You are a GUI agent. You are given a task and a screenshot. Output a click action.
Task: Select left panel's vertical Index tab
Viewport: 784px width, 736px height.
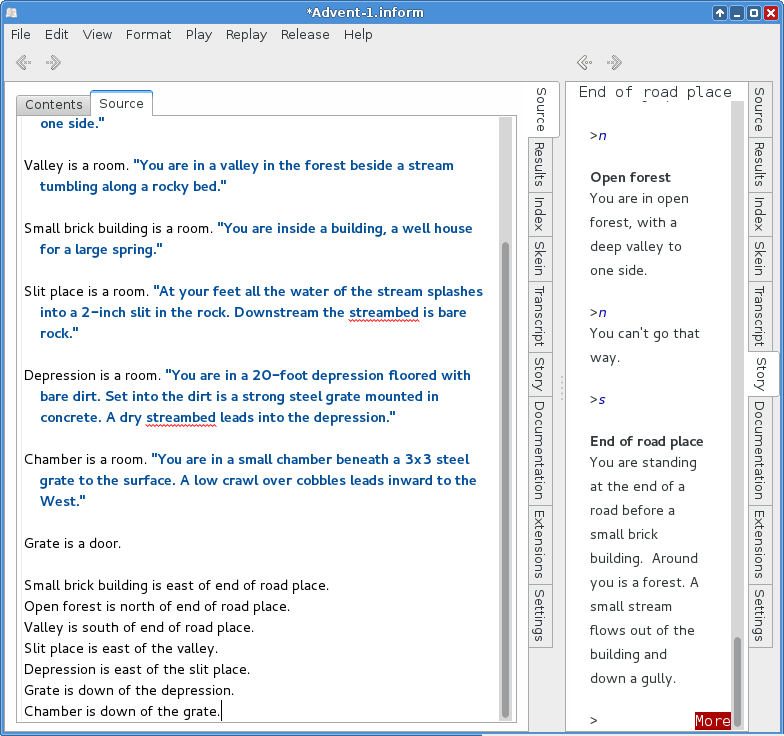pos(540,214)
